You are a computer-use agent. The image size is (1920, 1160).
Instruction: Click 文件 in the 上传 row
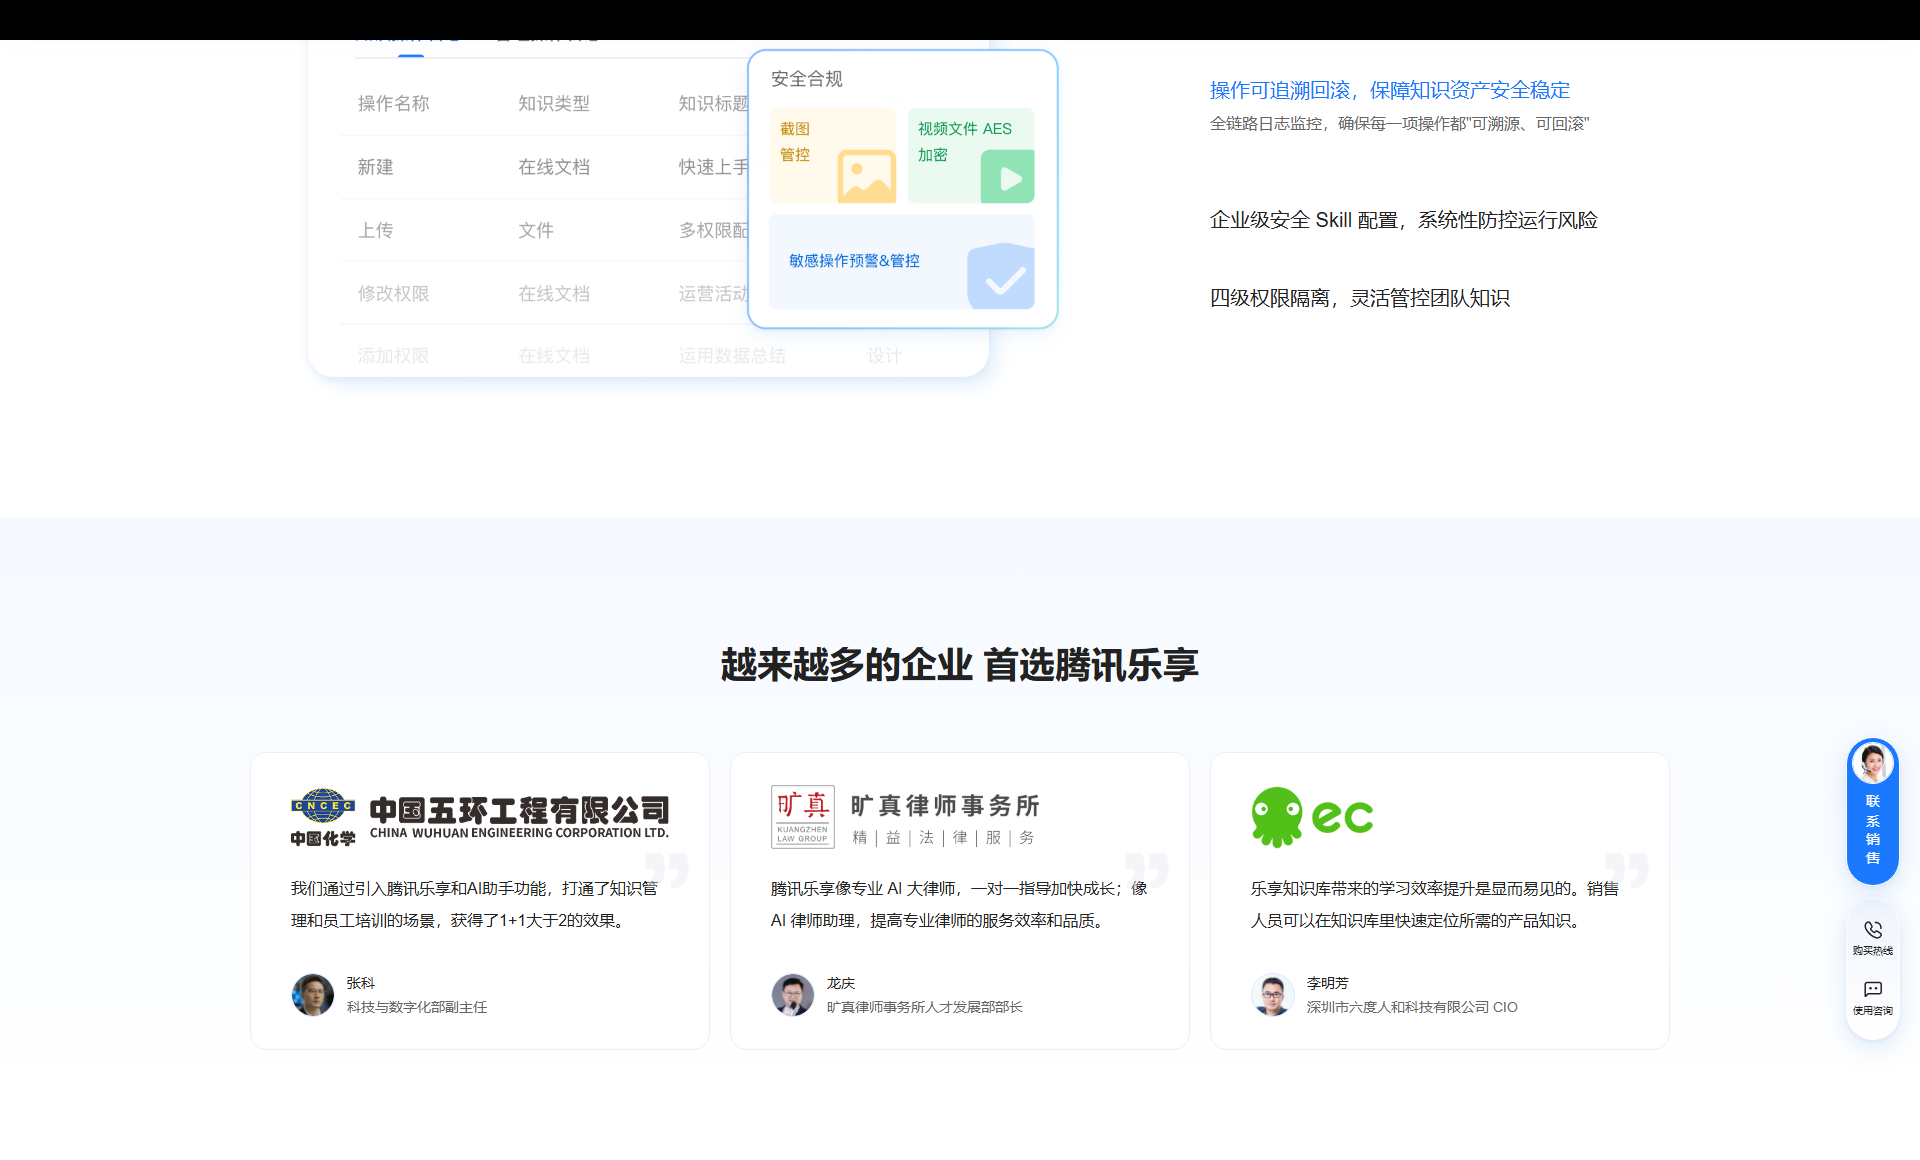(x=536, y=230)
